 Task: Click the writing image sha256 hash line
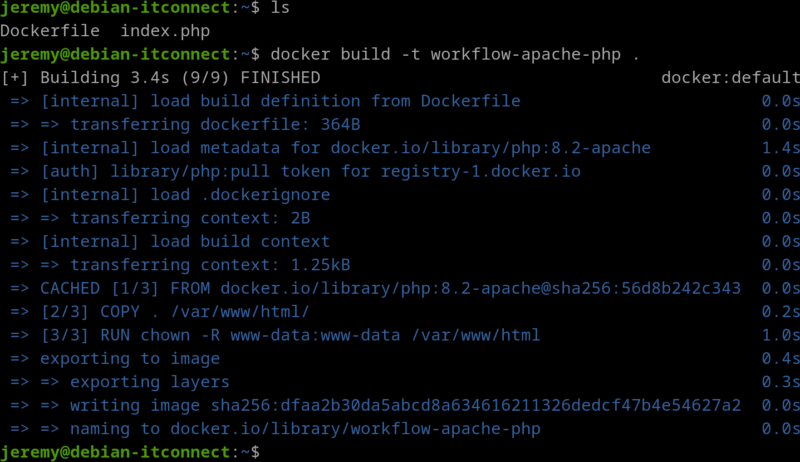coord(390,405)
